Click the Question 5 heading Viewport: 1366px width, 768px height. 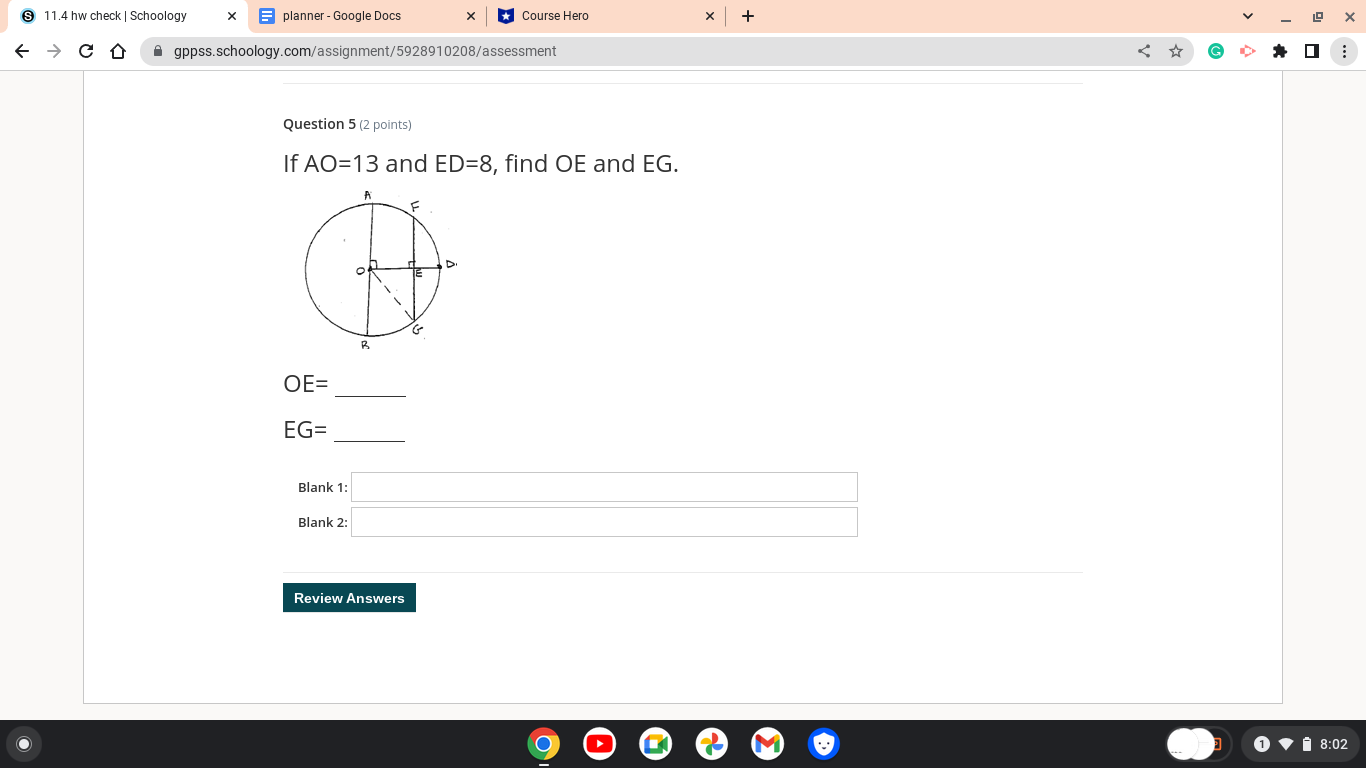point(320,124)
